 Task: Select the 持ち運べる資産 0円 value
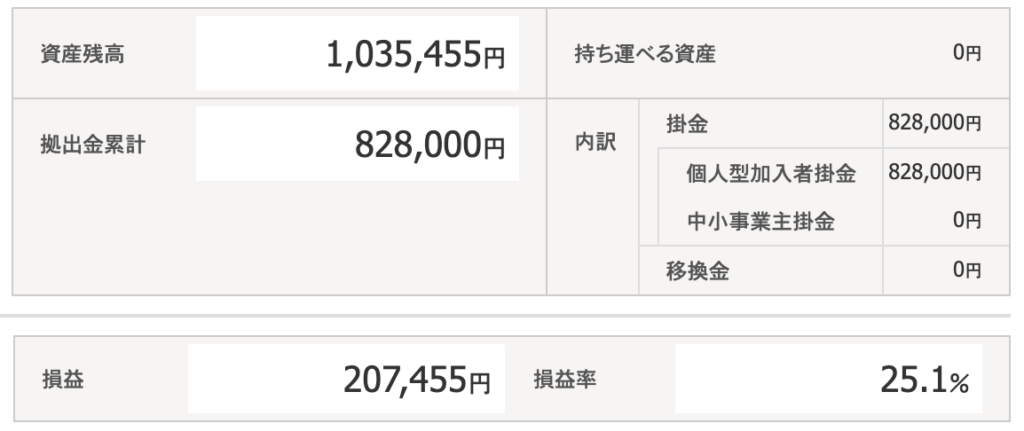pos(966,53)
